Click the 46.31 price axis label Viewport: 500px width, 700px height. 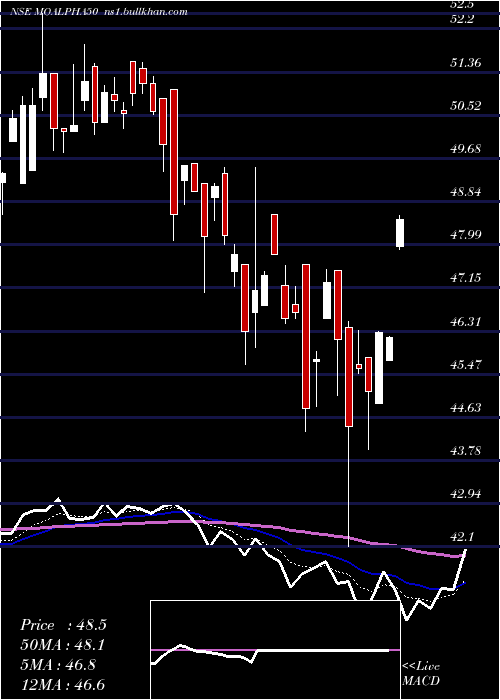pos(466,321)
